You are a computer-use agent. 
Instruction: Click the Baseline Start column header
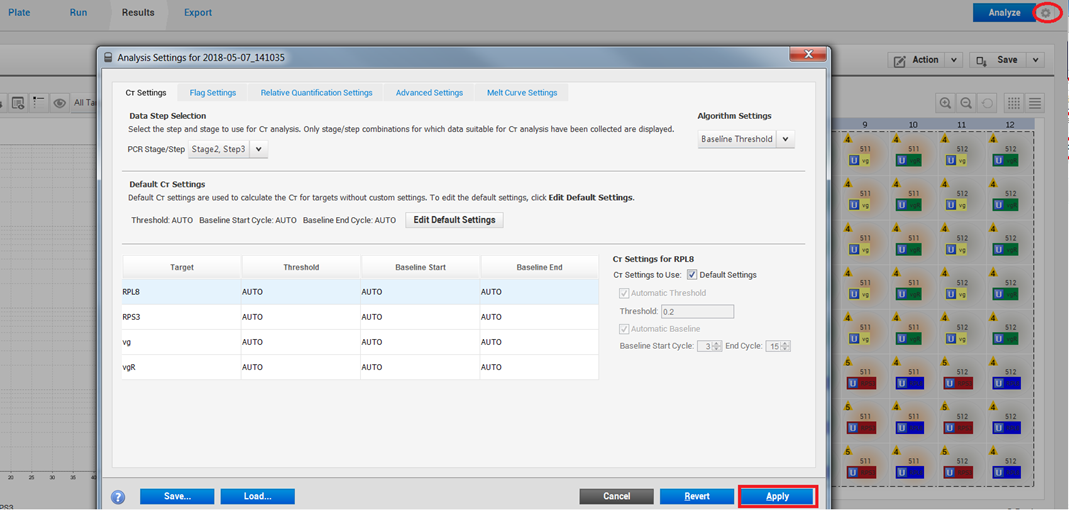tap(420, 267)
